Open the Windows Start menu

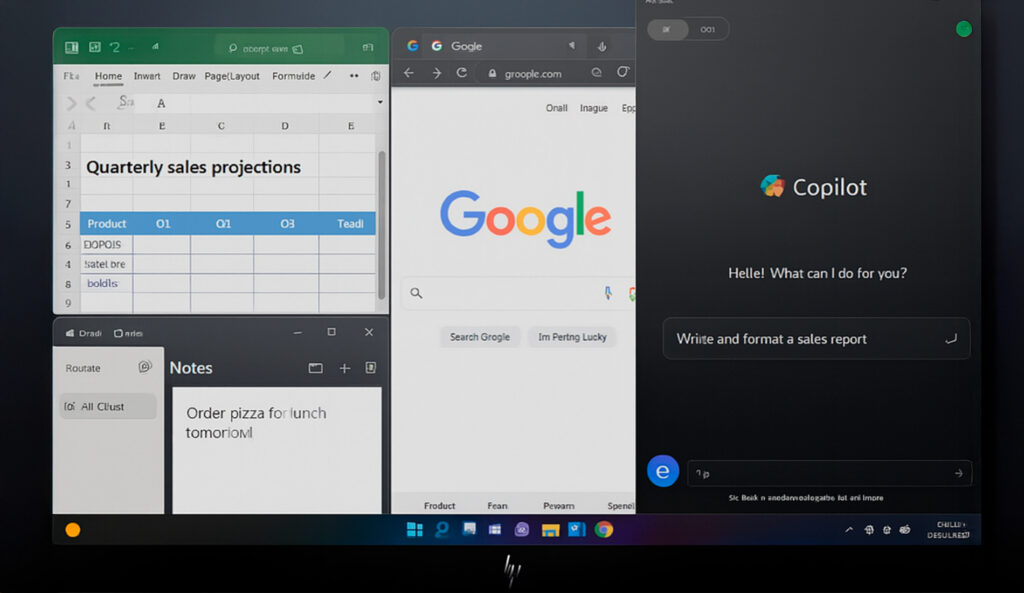point(415,530)
